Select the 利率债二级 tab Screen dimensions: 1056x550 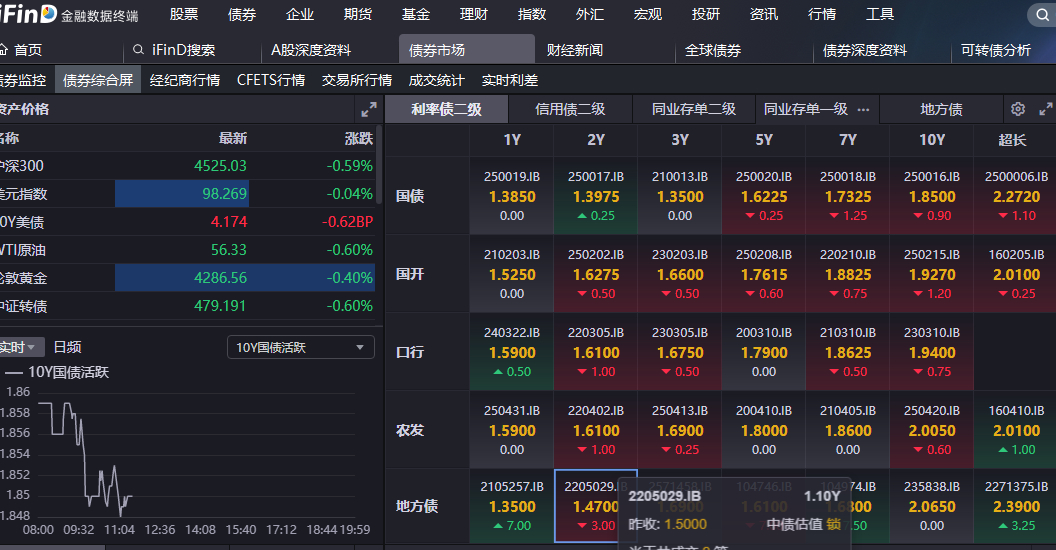point(446,109)
